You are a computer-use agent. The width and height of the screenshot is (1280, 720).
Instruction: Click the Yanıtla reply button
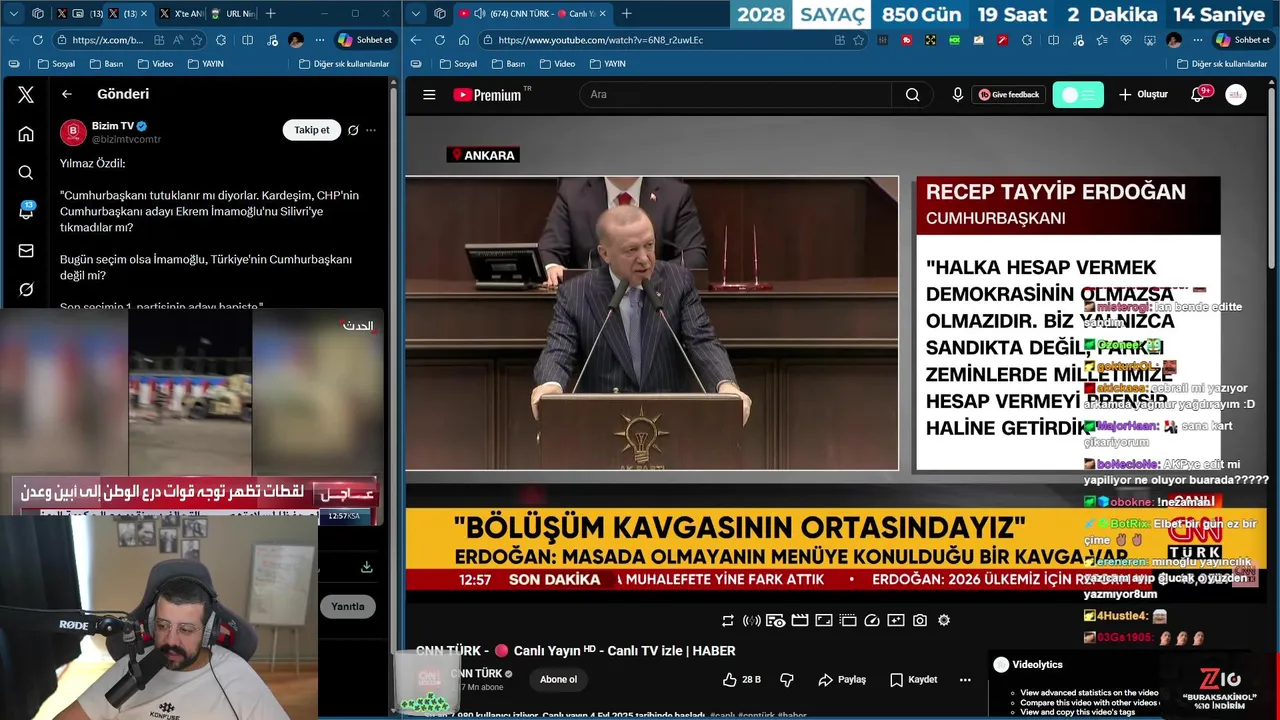pos(348,606)
